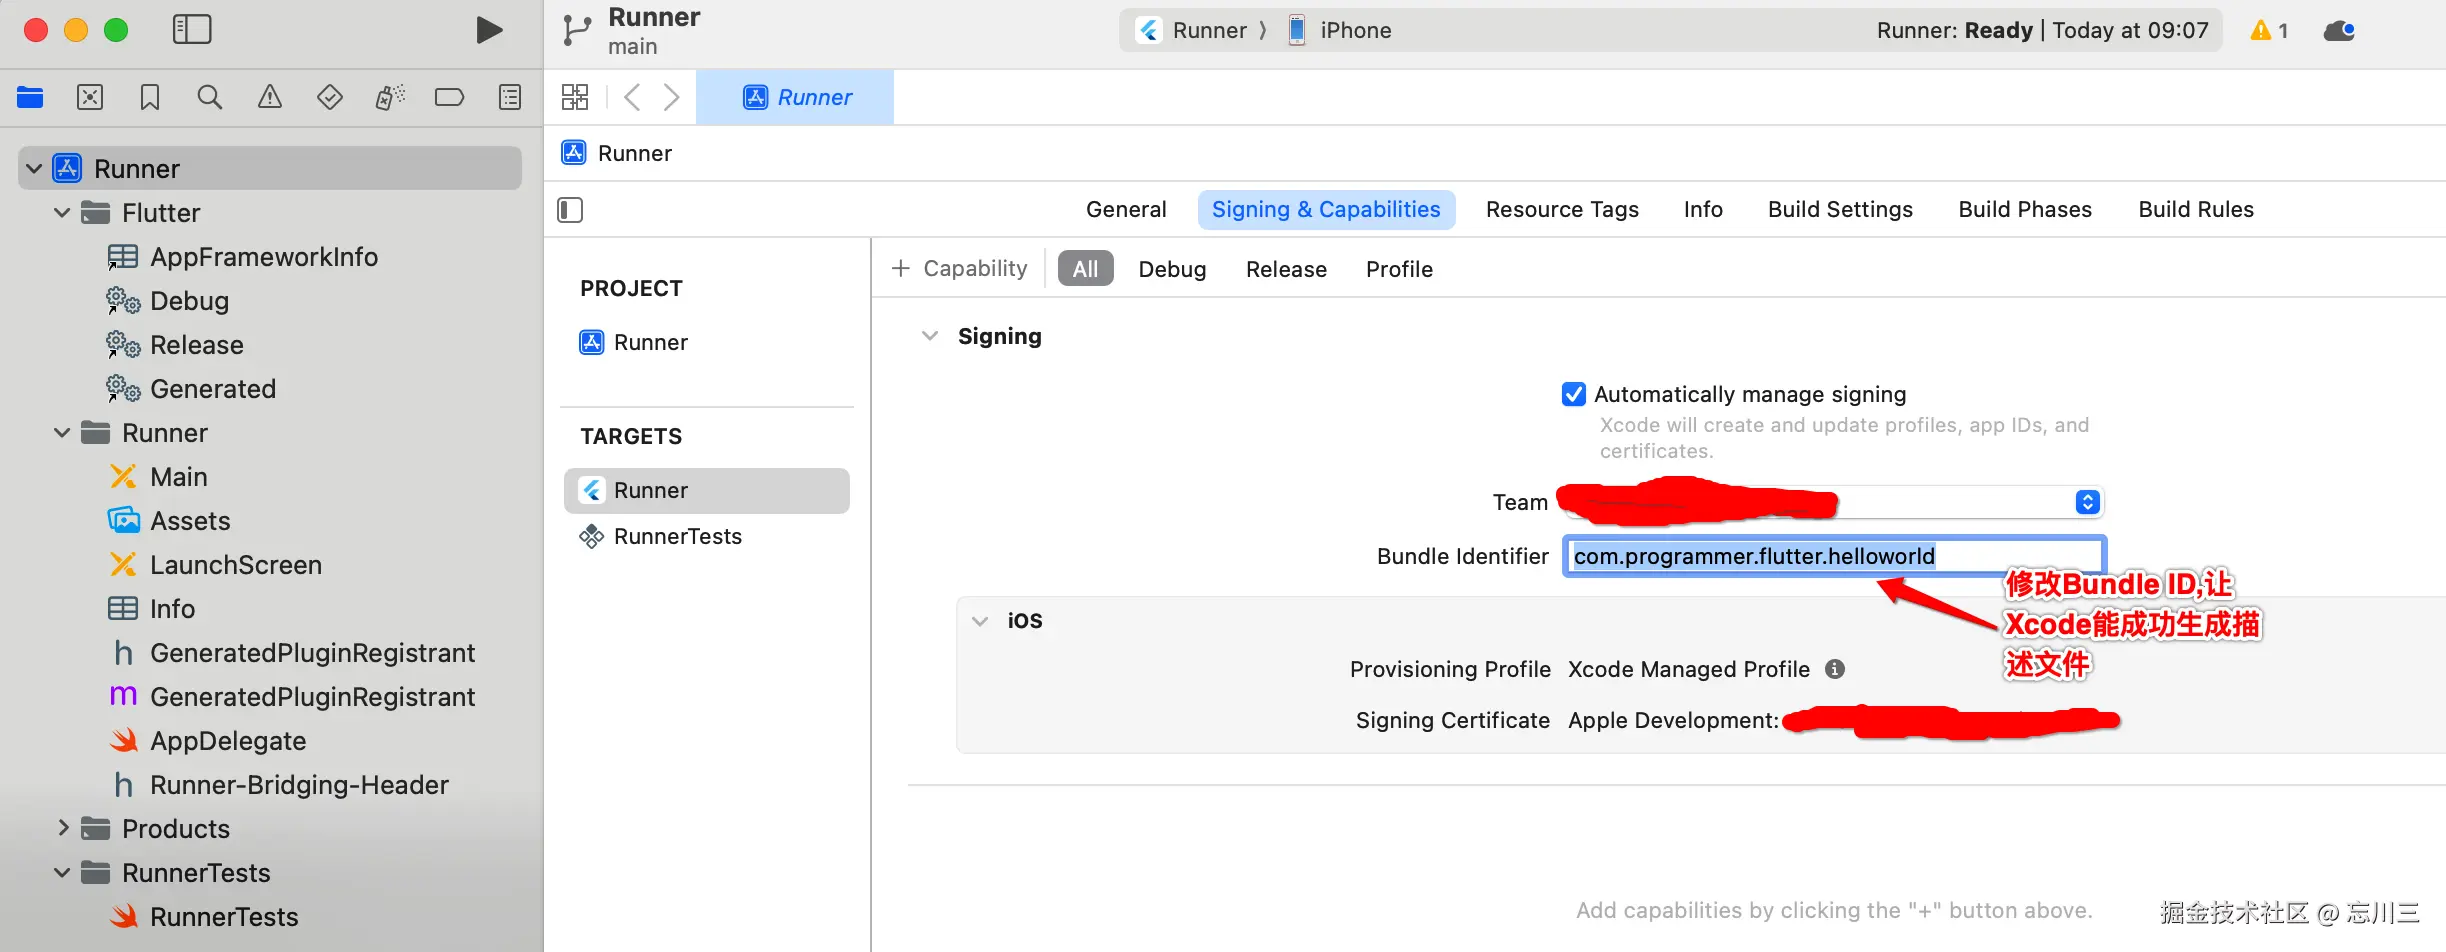The image size is (2446, 952).
Task: Show the Report navigator icon
Action: click(510, 97)
